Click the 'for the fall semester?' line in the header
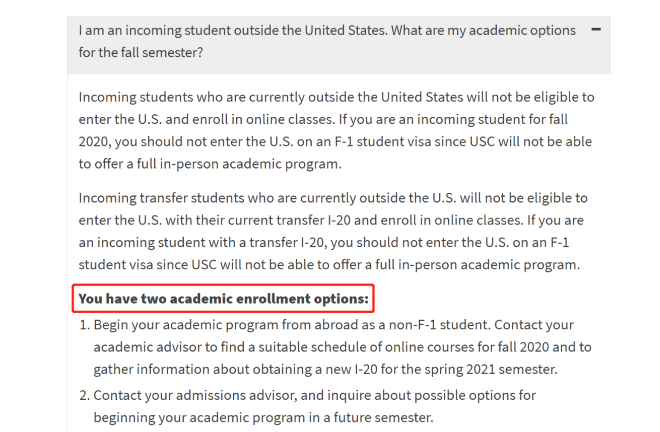 140,52
